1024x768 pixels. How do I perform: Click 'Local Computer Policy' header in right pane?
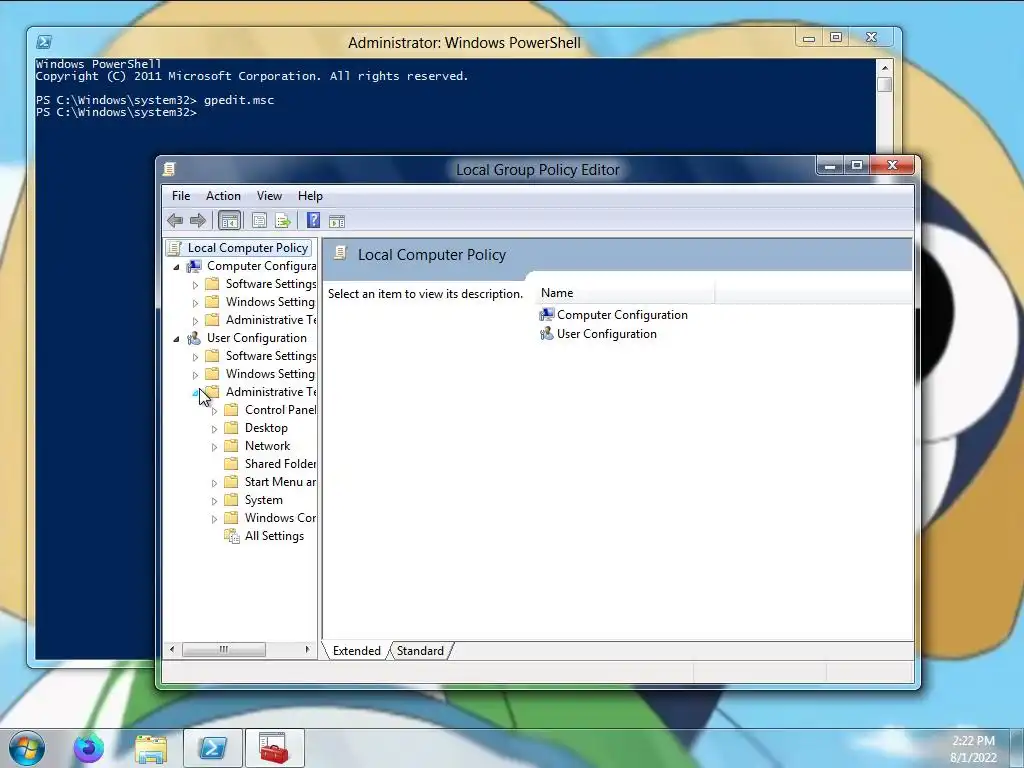pyautogui.click(x=432, y=255)
